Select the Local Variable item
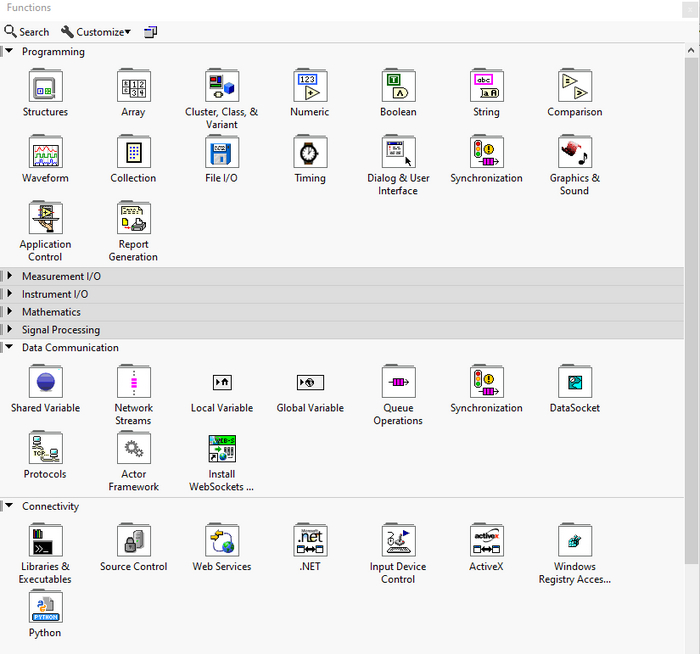Image resolution: width=700 pixels, height=654 pixels. pyautogui.click(x=222, y=383)
